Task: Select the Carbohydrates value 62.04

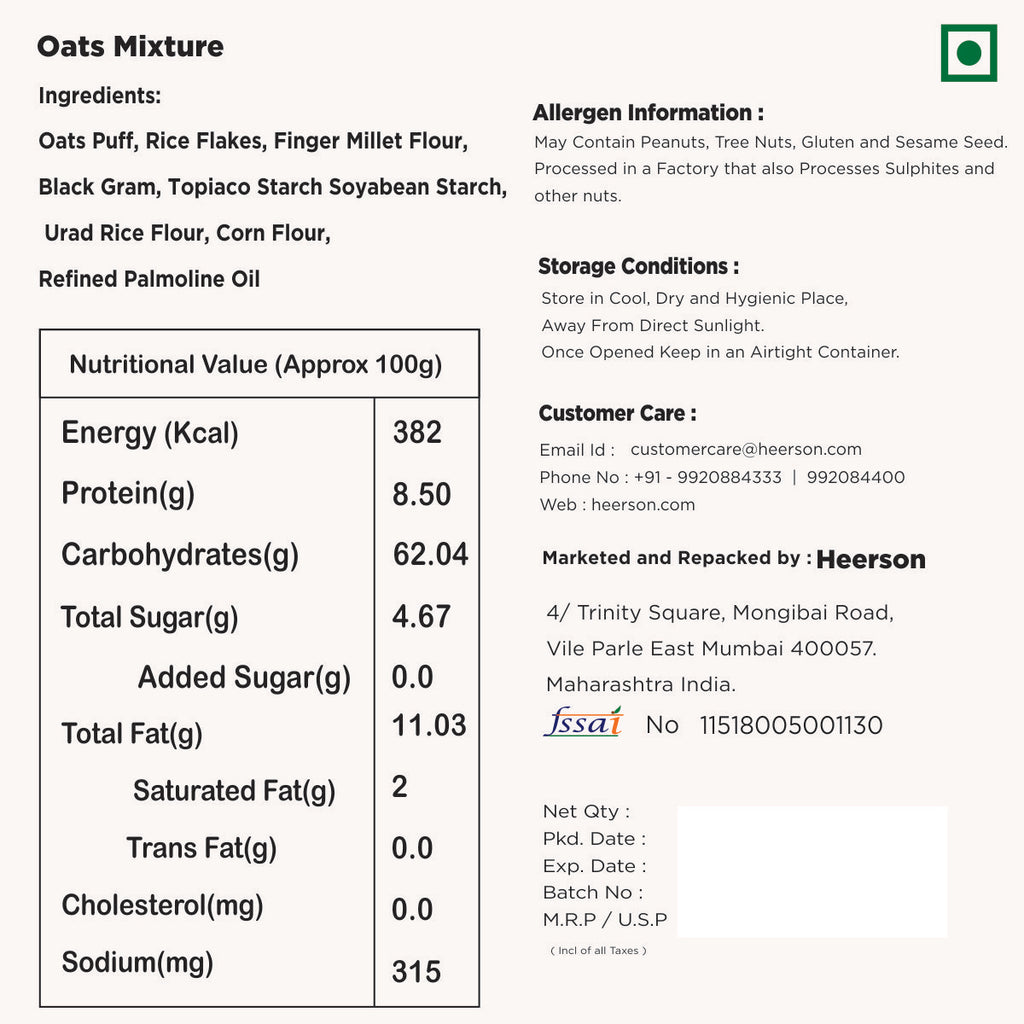Action: tap(430, 555)
